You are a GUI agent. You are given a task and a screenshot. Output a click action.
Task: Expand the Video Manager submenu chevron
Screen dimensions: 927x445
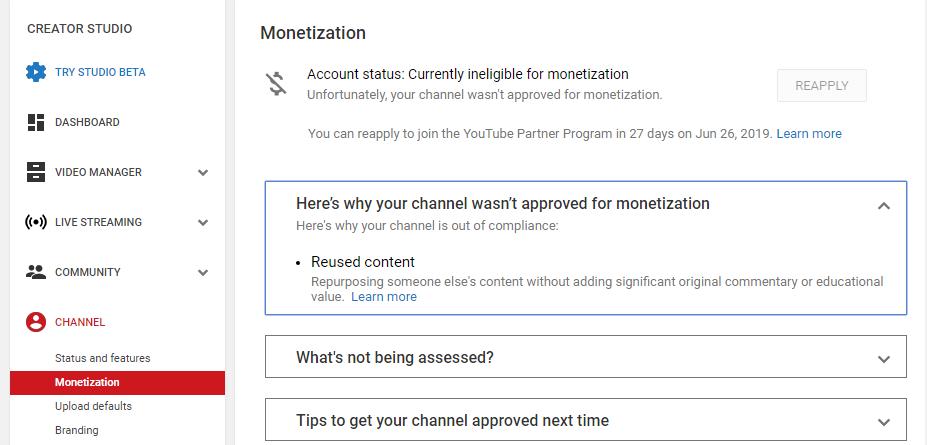[x=203, y=173]
